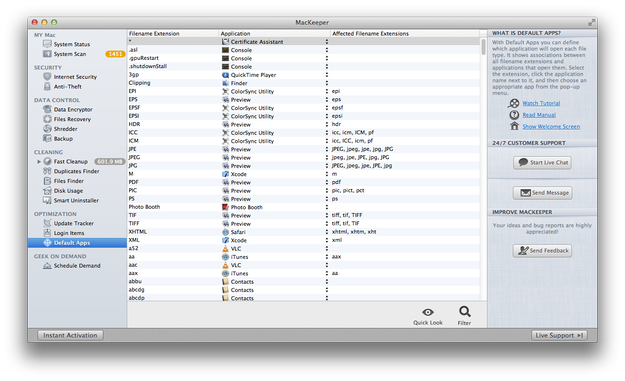625x381 pixels.
Task: Open application popup for Finder Clipping row
Action: 326,83
